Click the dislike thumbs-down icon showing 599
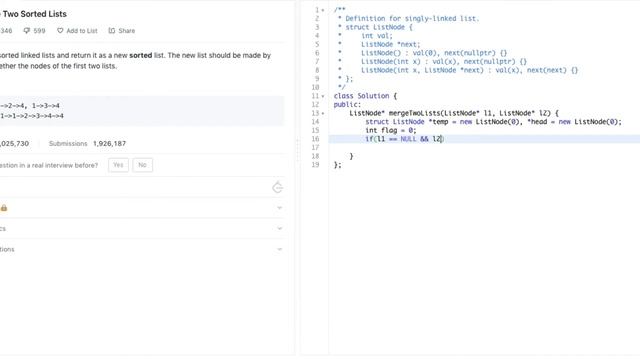Viewport: 640px width, 360px height. [27, 31]
